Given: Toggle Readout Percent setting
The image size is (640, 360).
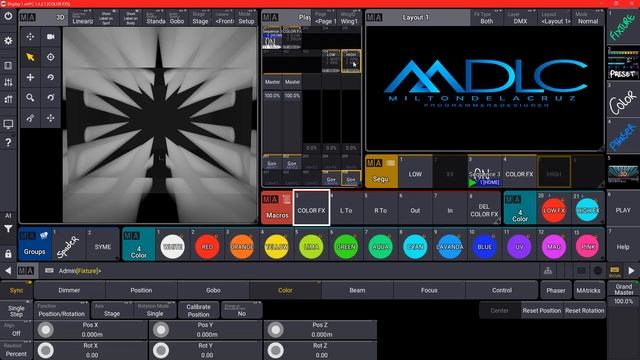Looking at the screenshot, I should click(16, 350).
